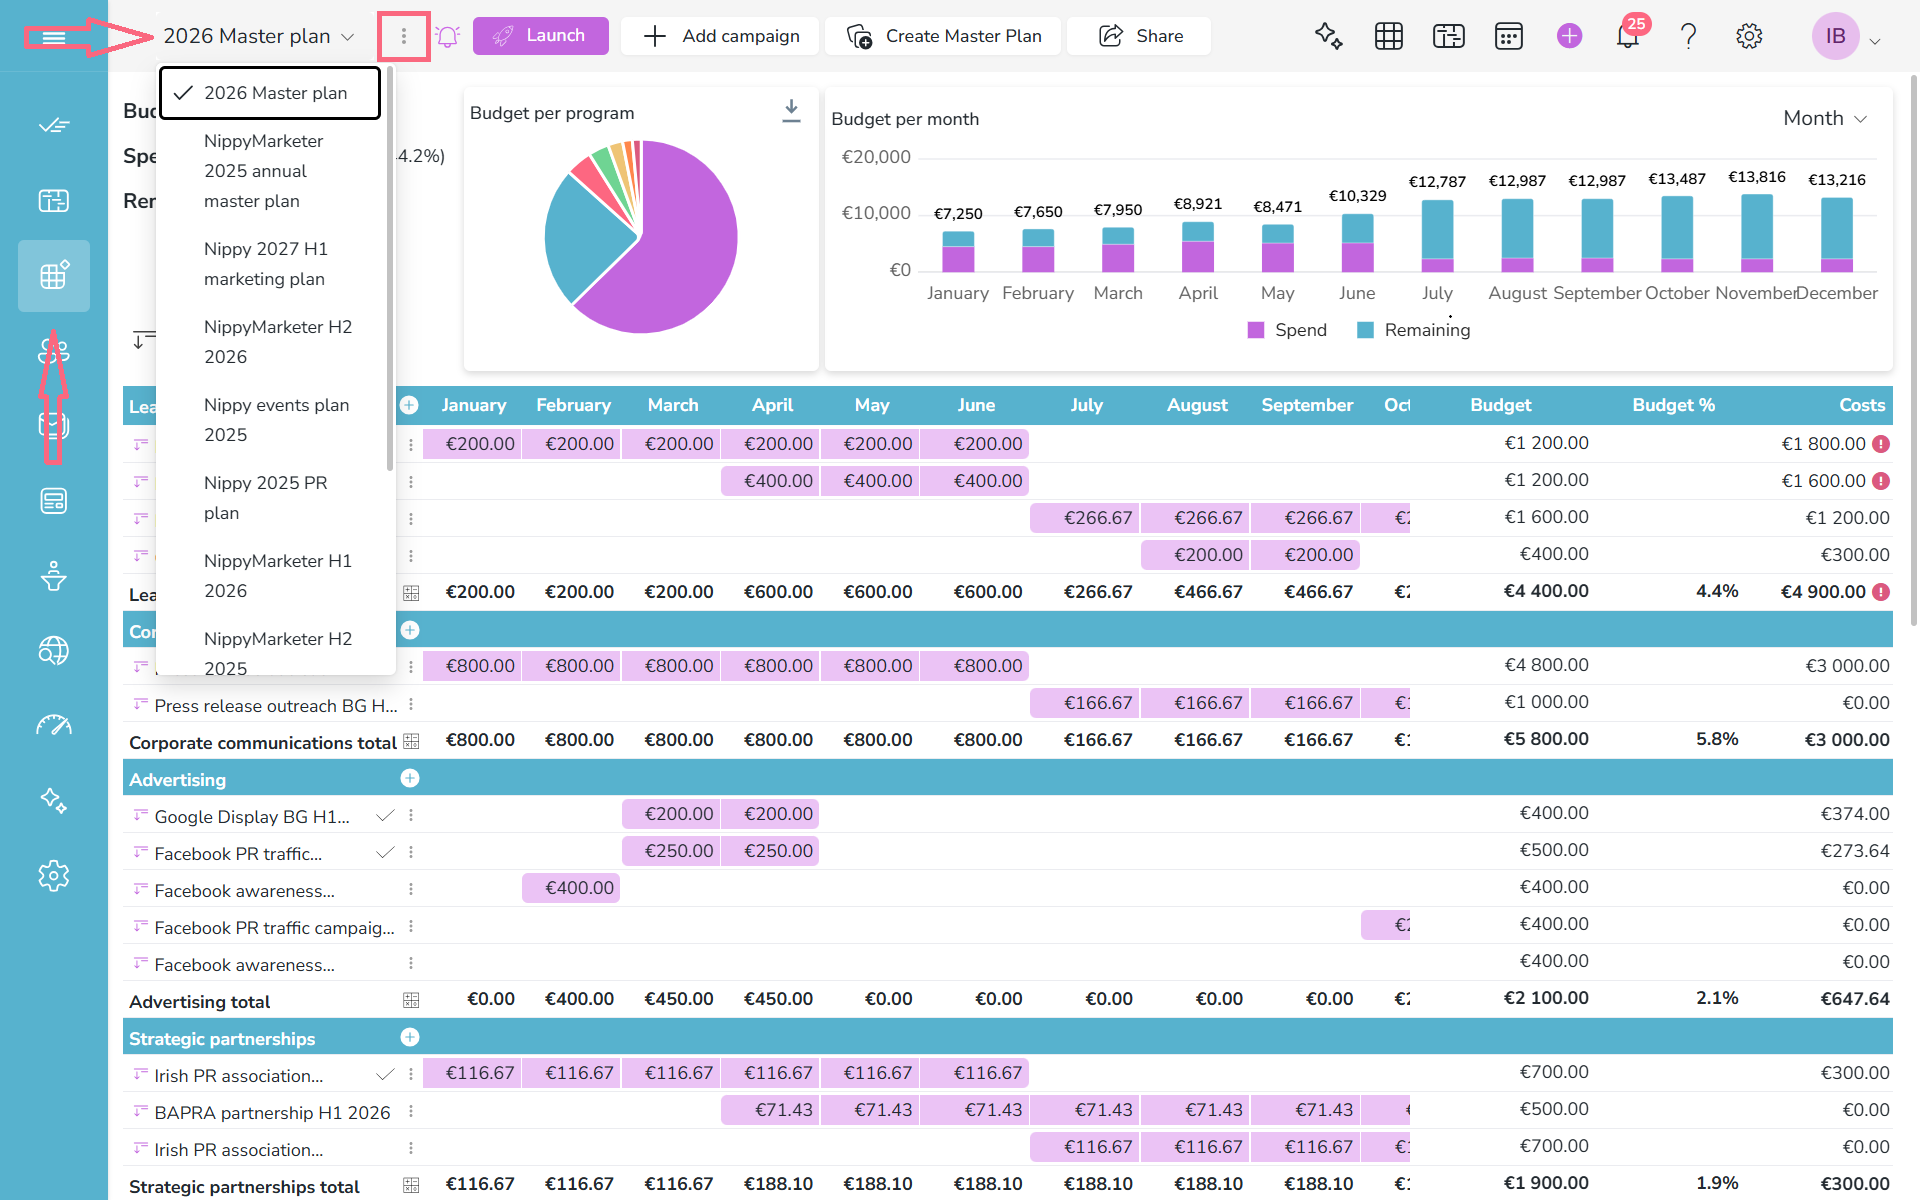Open row menu for Press release outreach

click(x=411, y=705)
